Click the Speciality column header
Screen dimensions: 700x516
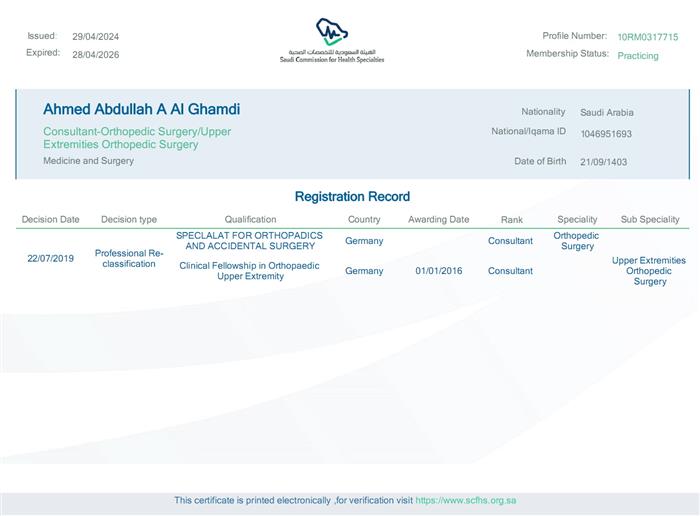tap(577, 220)
